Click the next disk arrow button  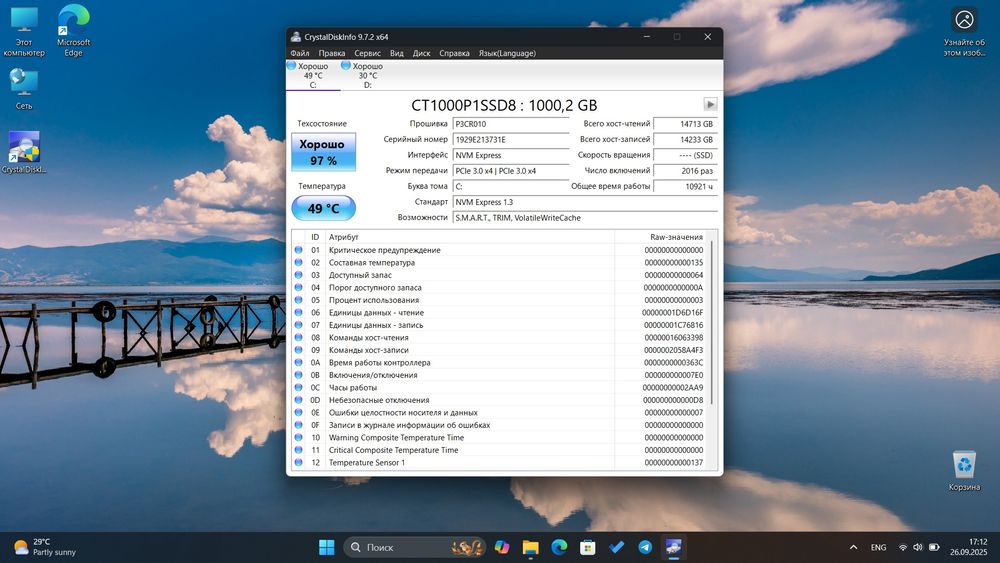(x=710, y=104)
